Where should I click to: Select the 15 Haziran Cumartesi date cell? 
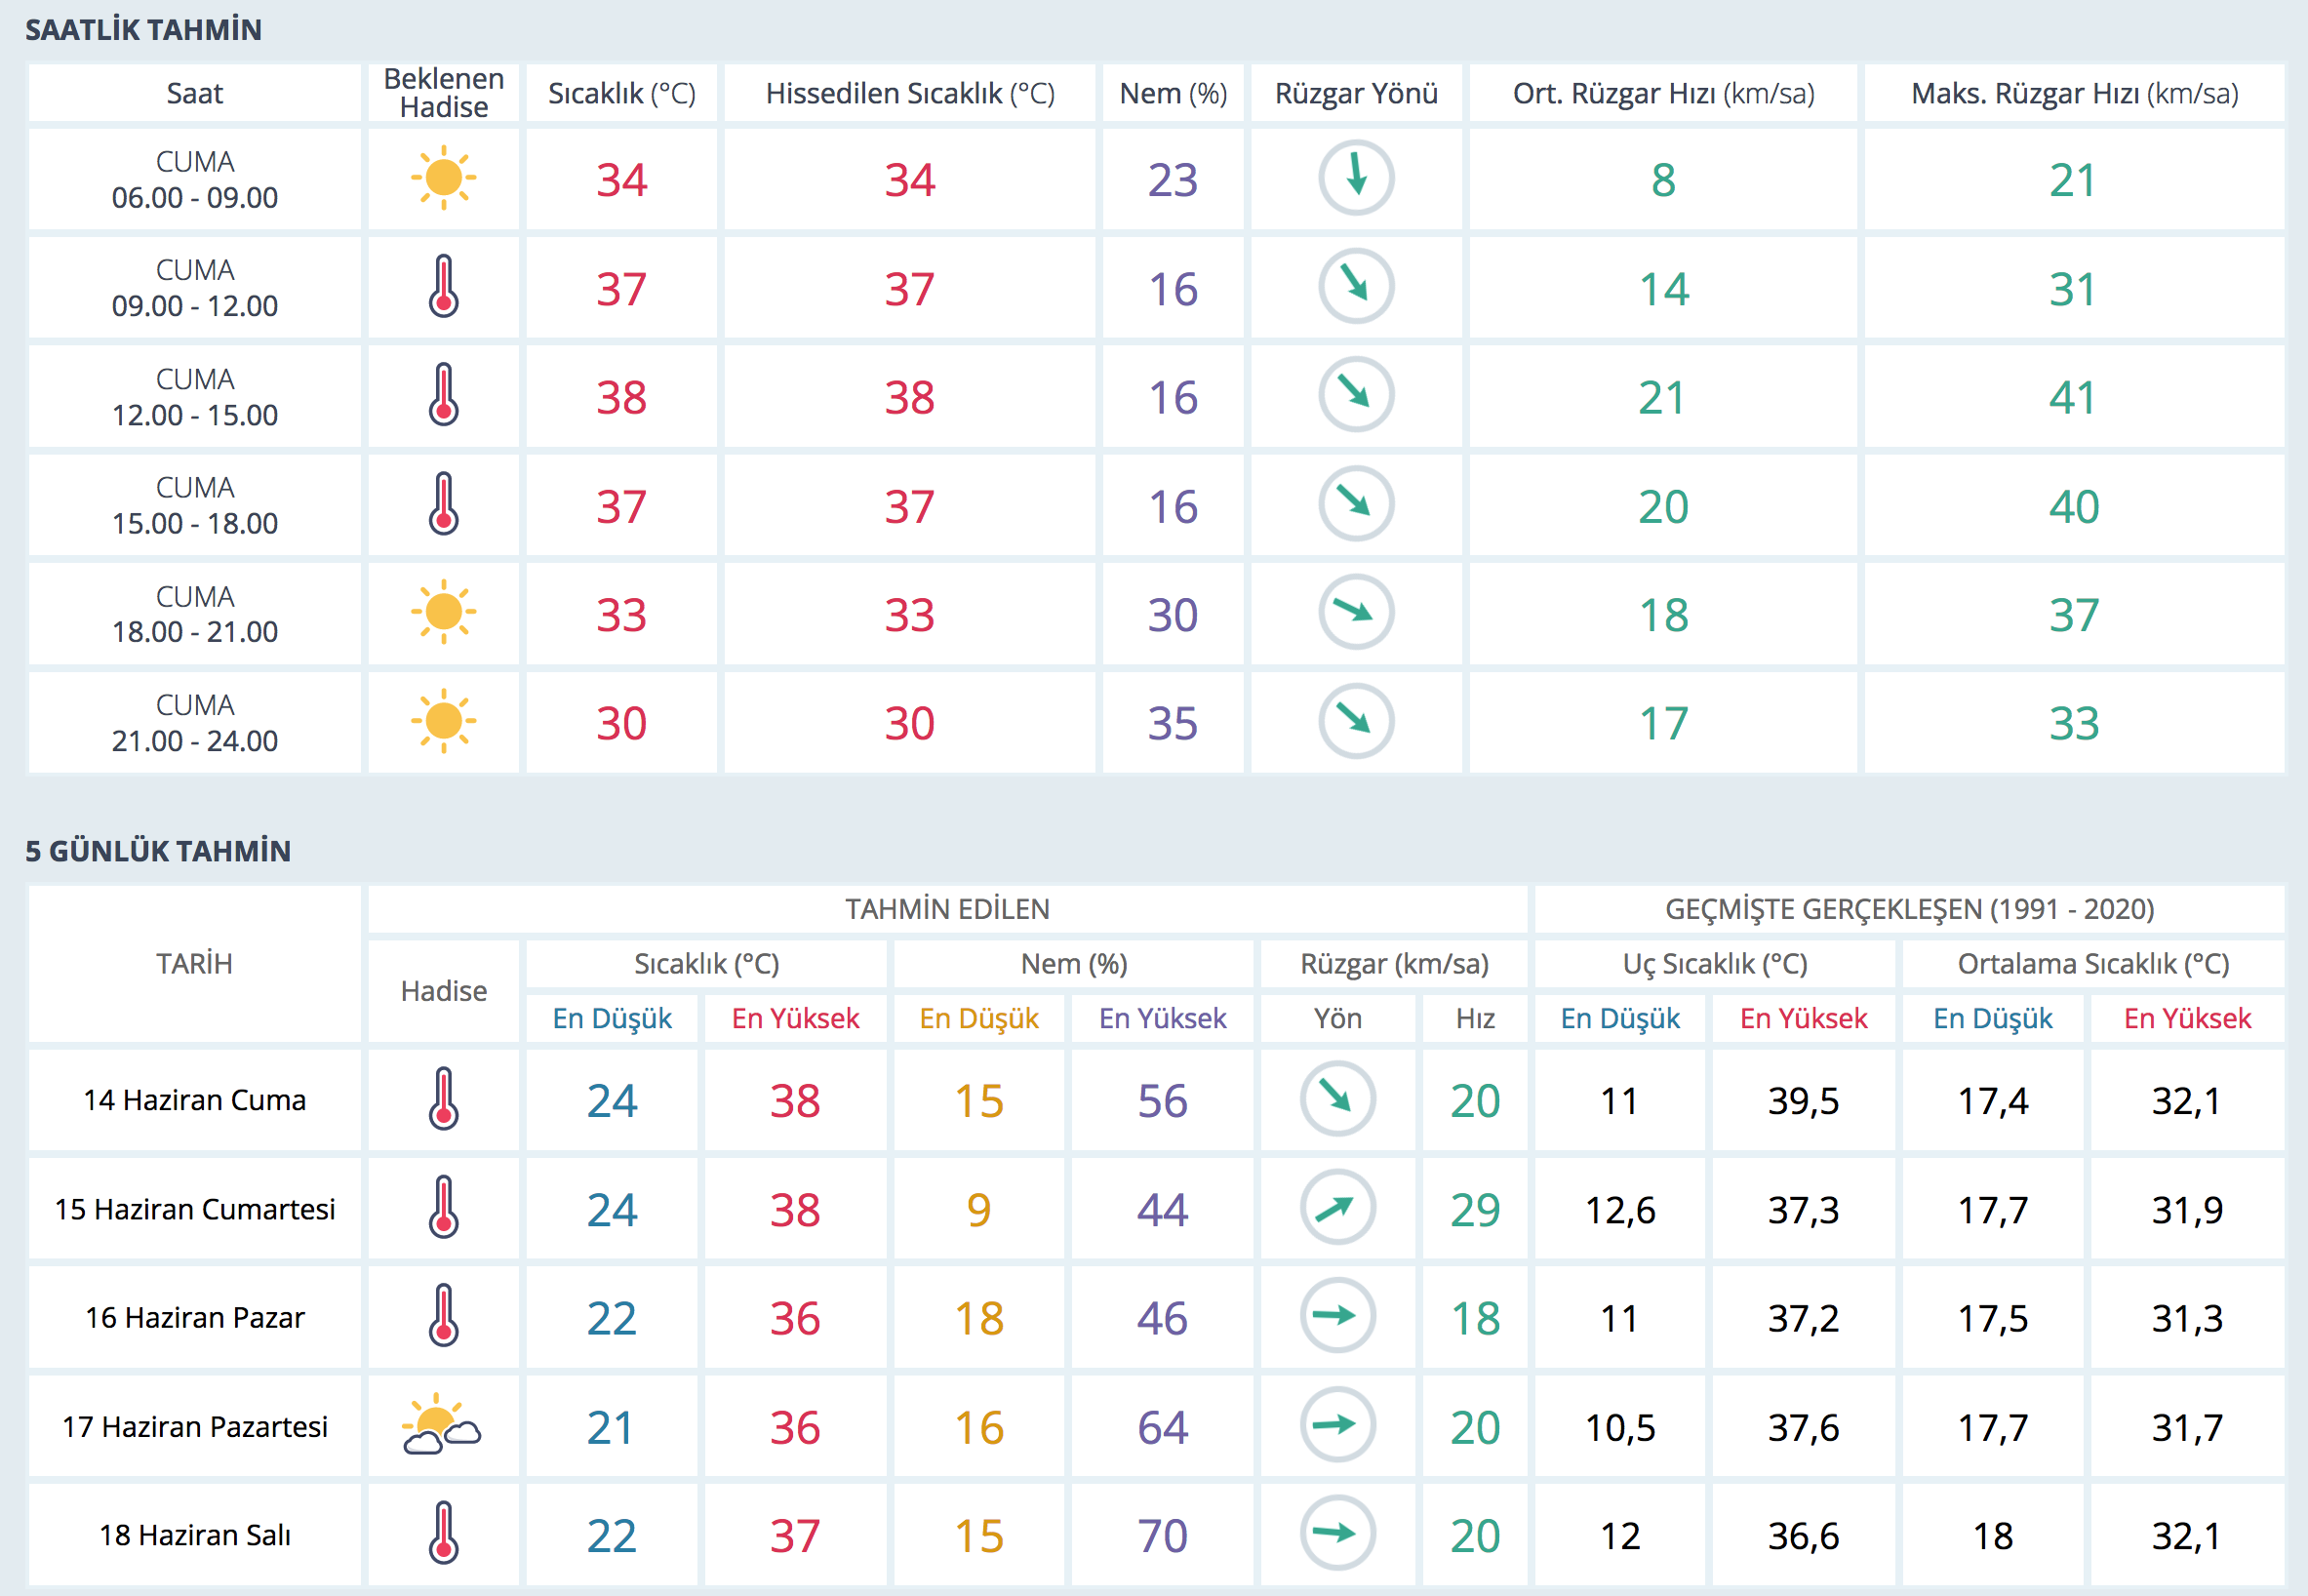click(194, 1209)
